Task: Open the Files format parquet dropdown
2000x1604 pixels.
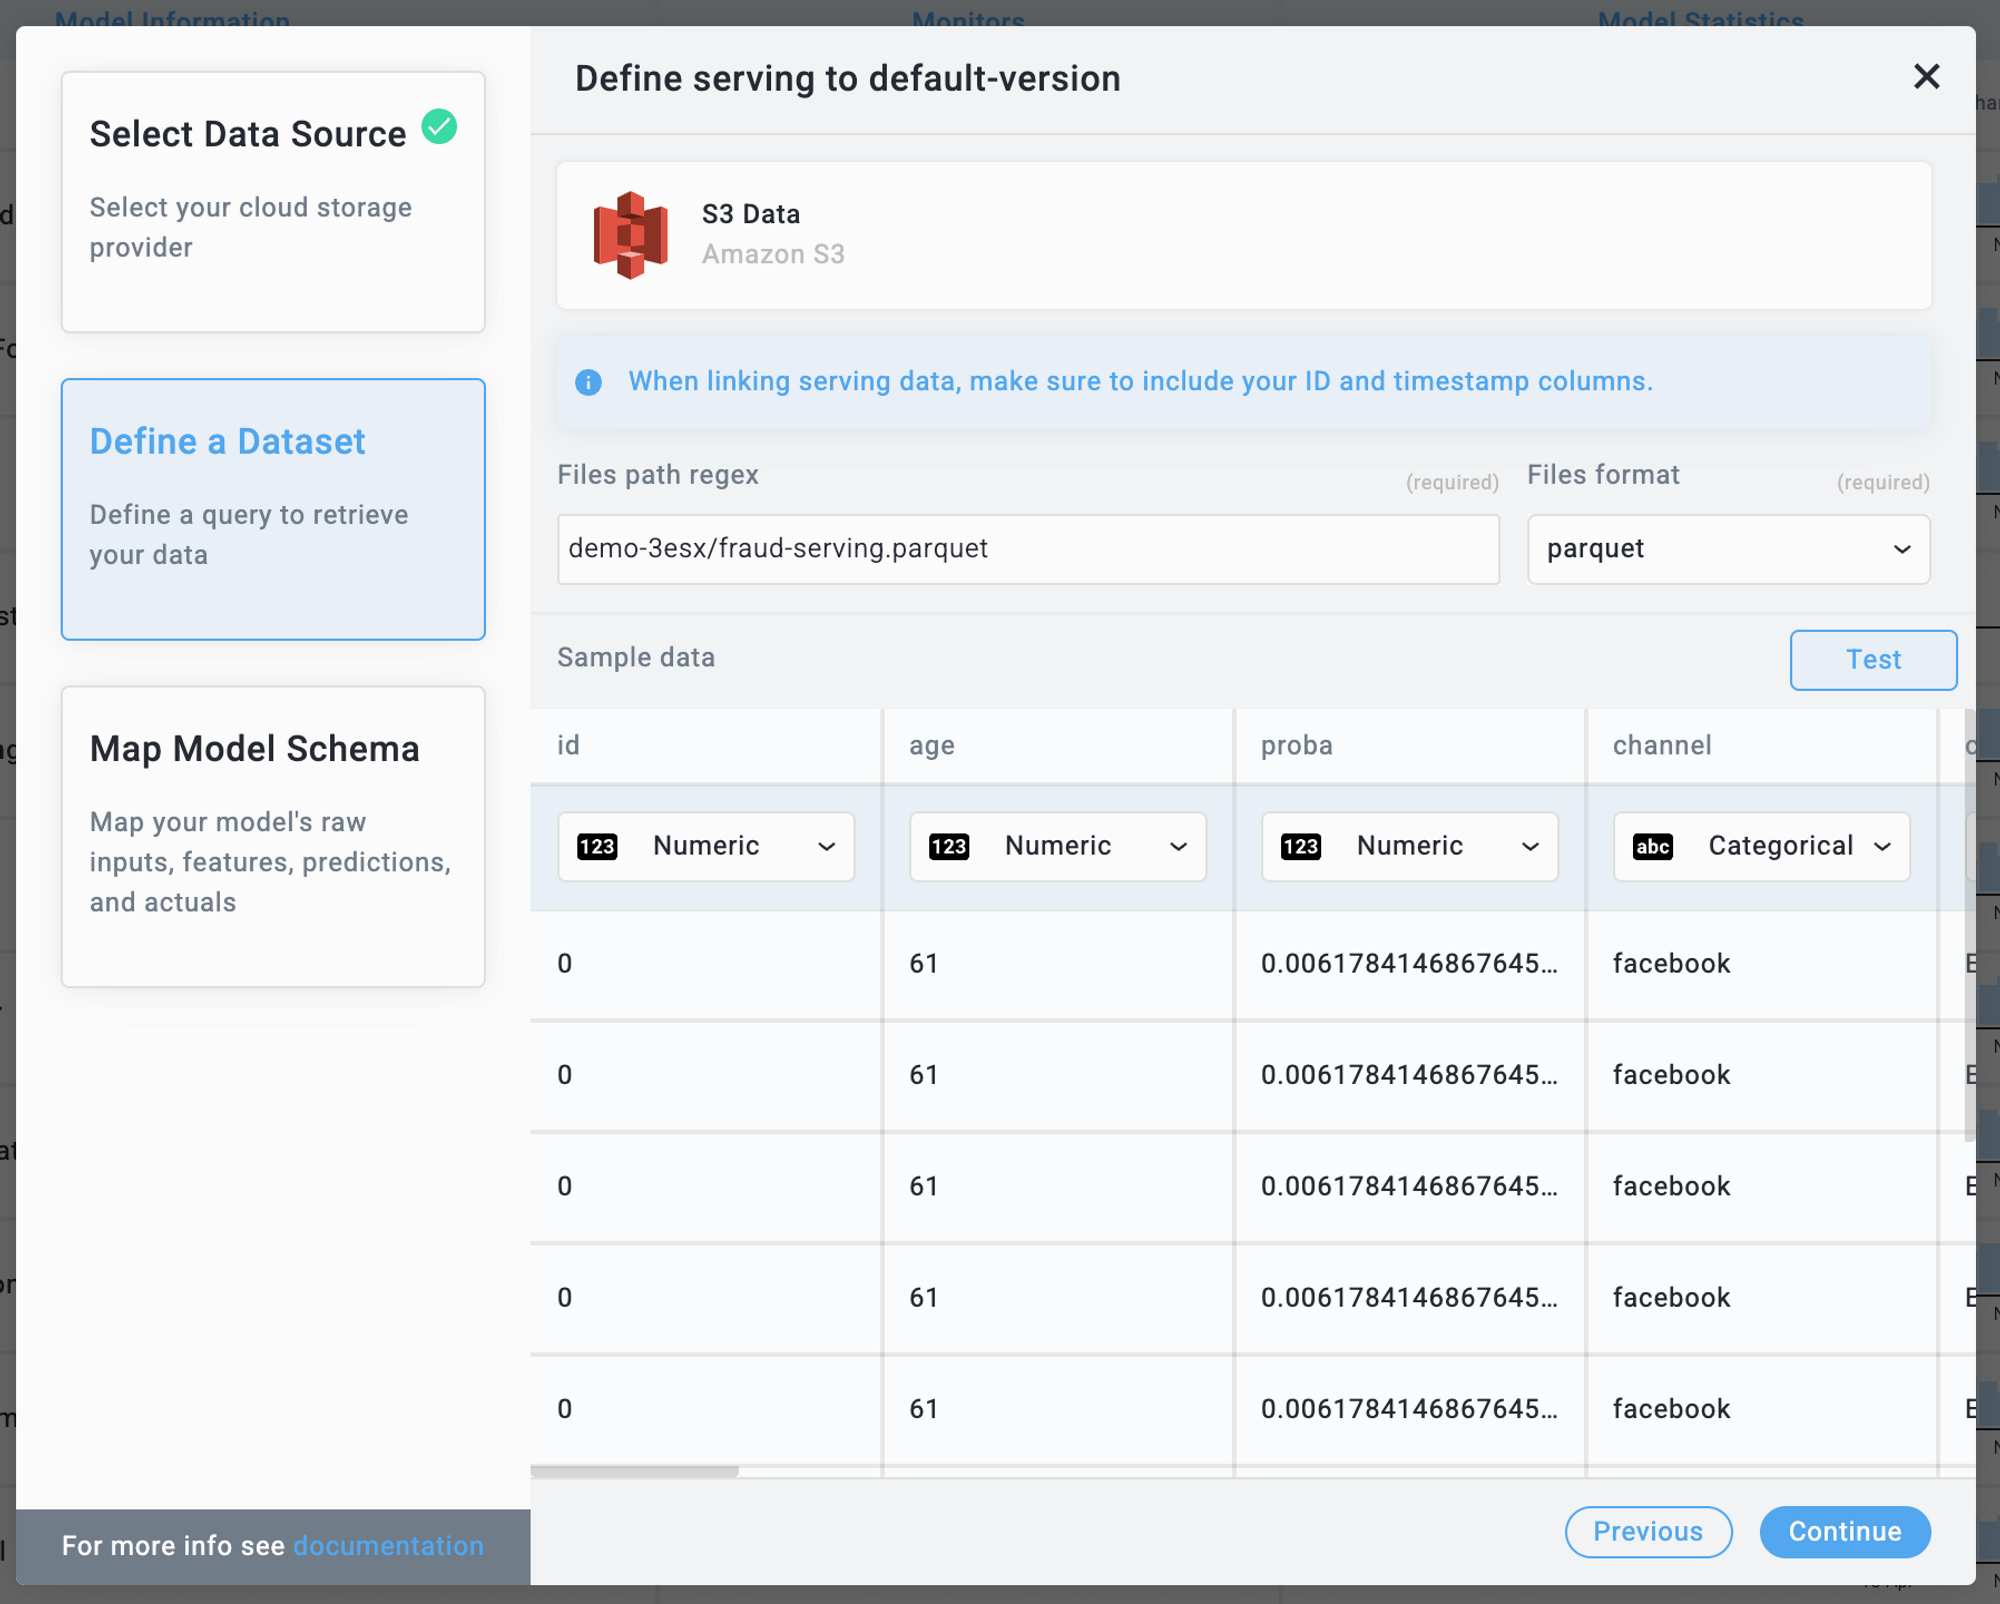Action: [x=1727, y=549]
